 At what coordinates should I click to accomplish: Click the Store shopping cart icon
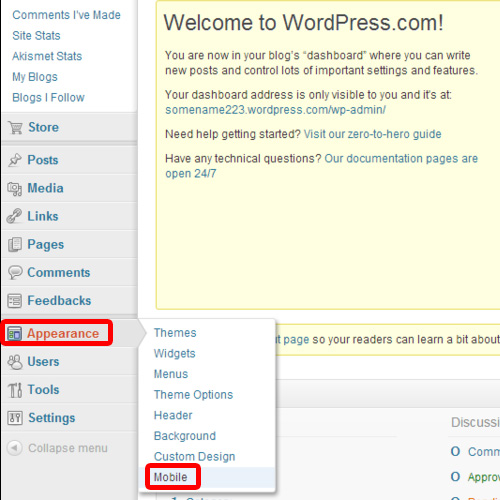(16, 128)
